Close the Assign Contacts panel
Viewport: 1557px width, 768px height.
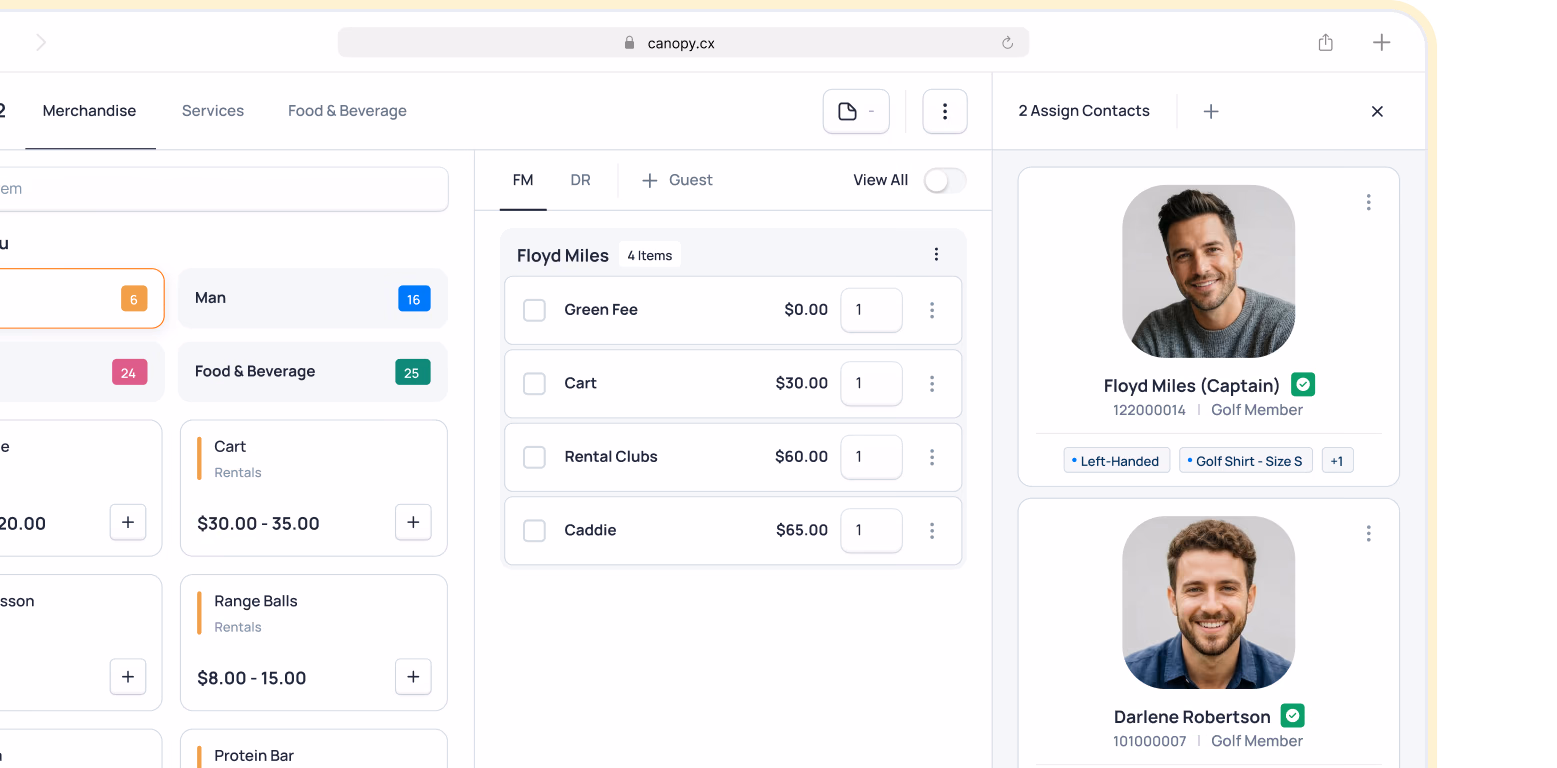point(1377,111)
